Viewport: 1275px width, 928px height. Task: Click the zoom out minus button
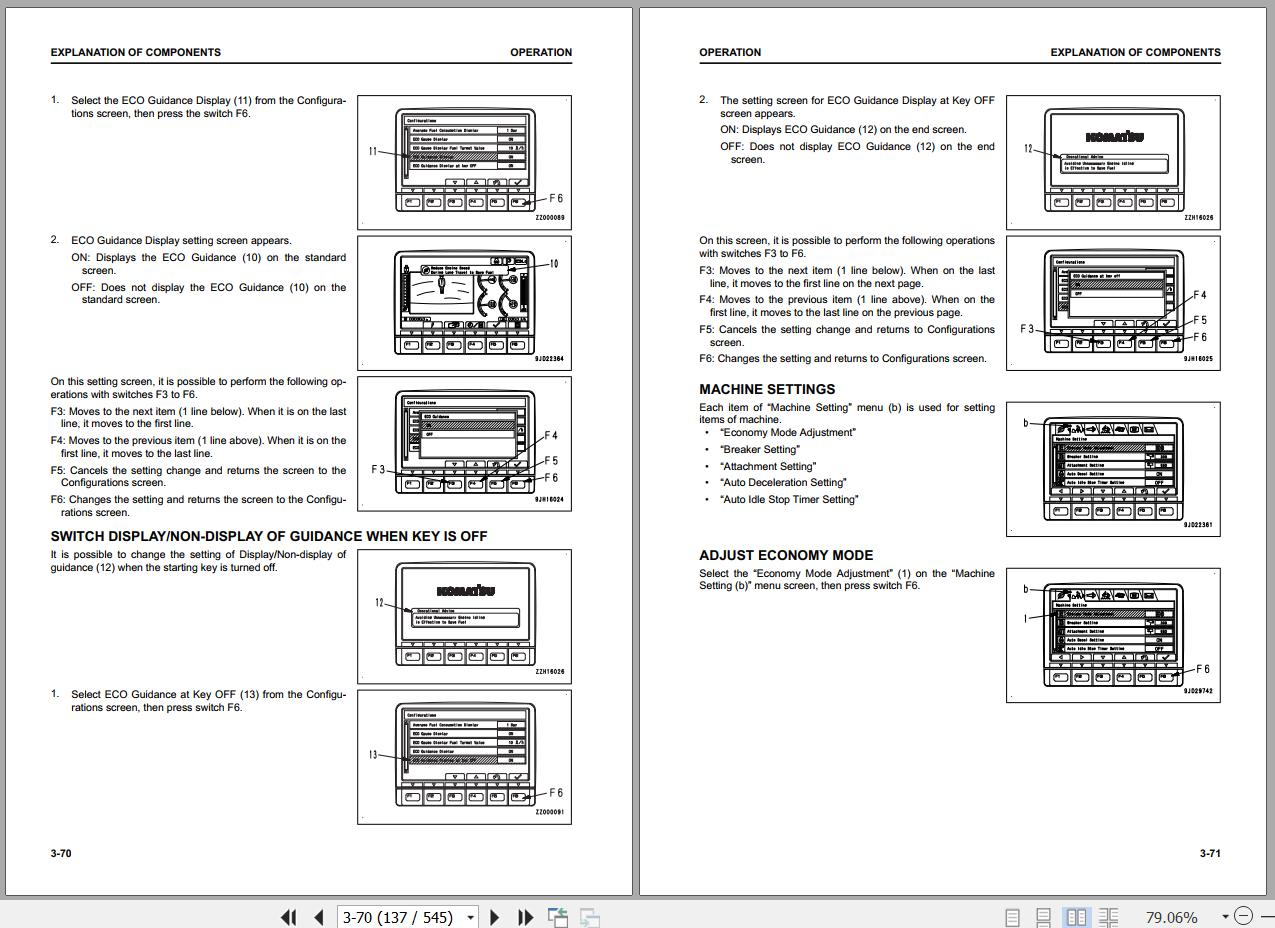coord(1243,916)
